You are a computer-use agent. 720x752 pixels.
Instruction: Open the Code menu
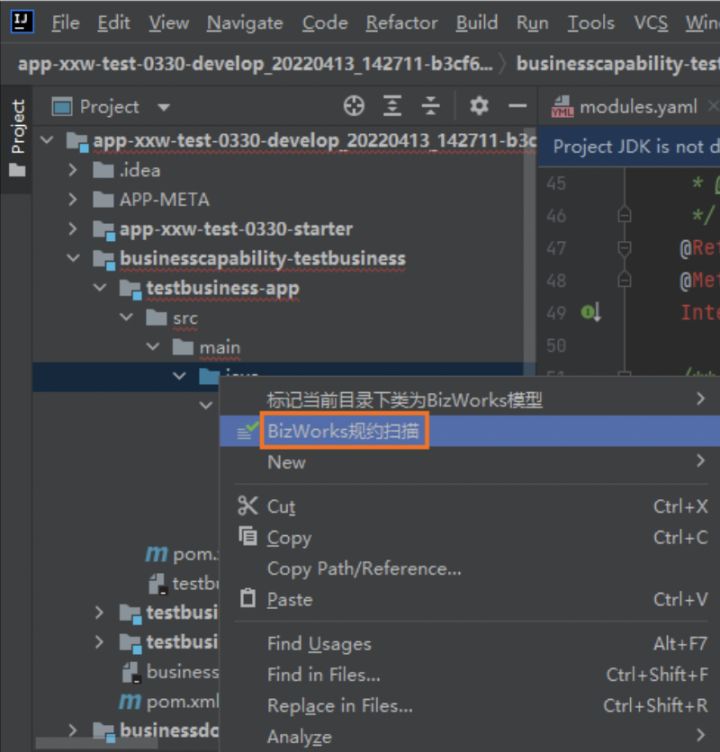325,23
